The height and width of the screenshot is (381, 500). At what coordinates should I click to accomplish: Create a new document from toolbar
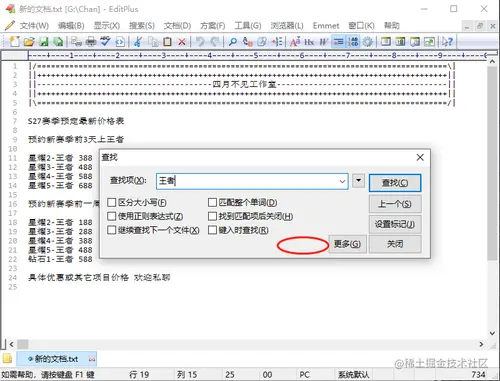(x=14, y=42)
